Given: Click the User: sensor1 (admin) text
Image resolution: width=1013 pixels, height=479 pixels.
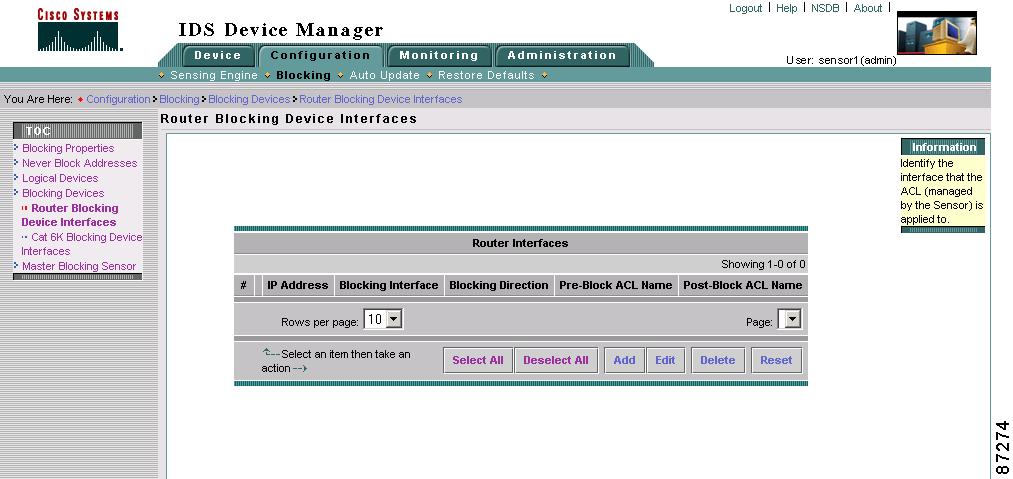Looking at the screenshot, I should (x=841, y=60).
